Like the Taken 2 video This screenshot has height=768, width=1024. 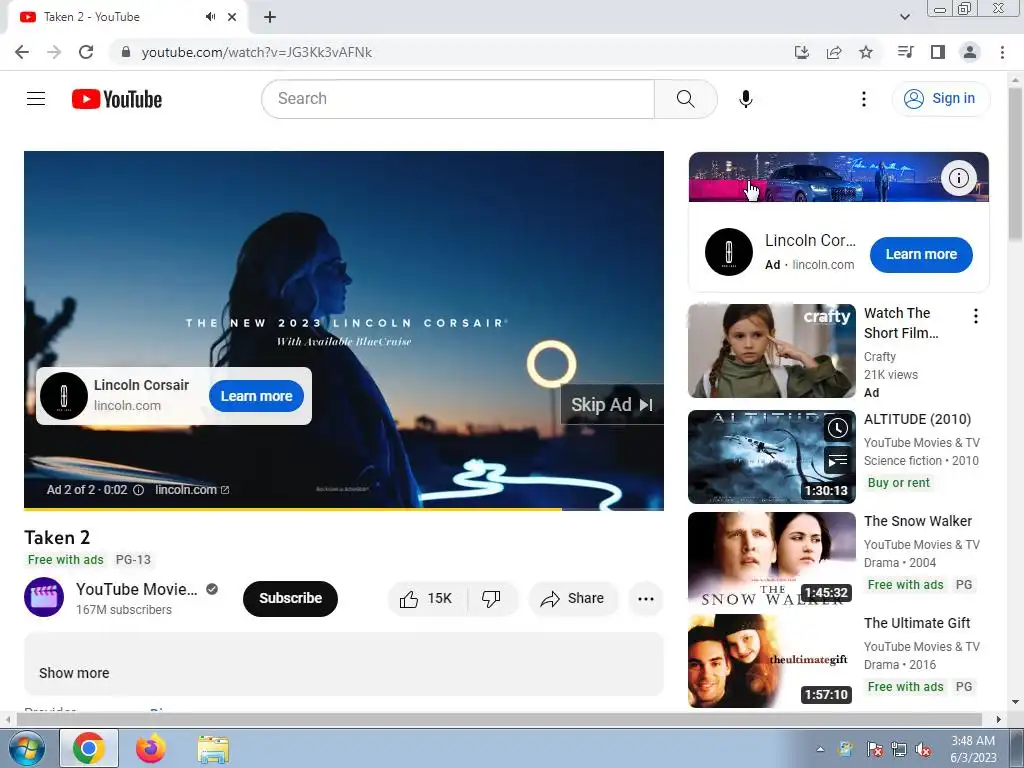click(427, 598)
